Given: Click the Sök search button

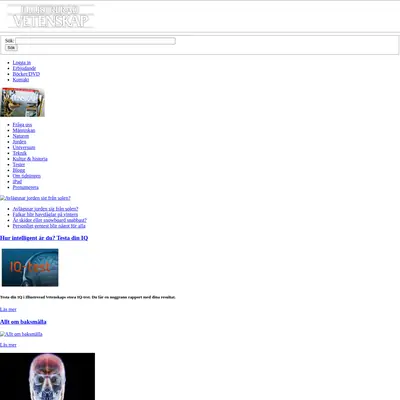Looking at the screenshot, I should (x=11, y=48).
